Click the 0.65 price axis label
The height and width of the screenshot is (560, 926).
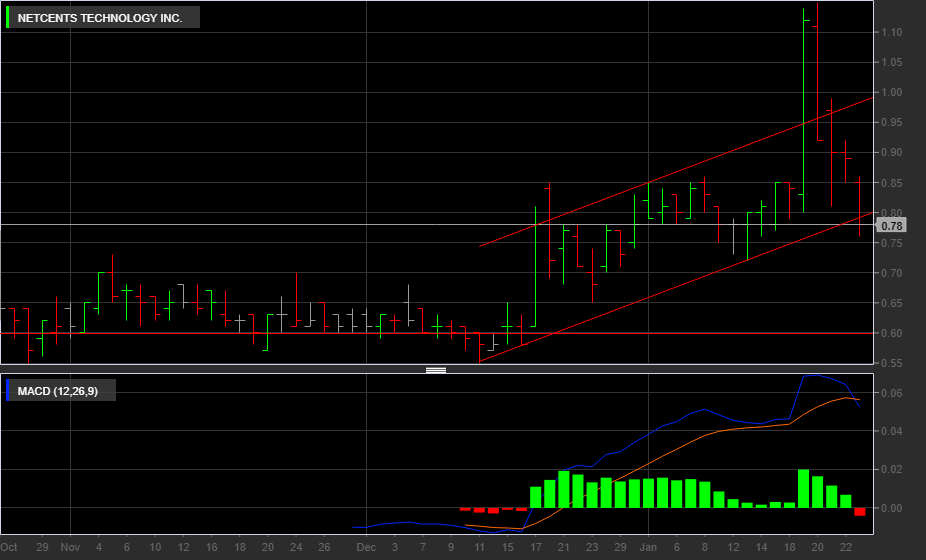click(892, 304)
